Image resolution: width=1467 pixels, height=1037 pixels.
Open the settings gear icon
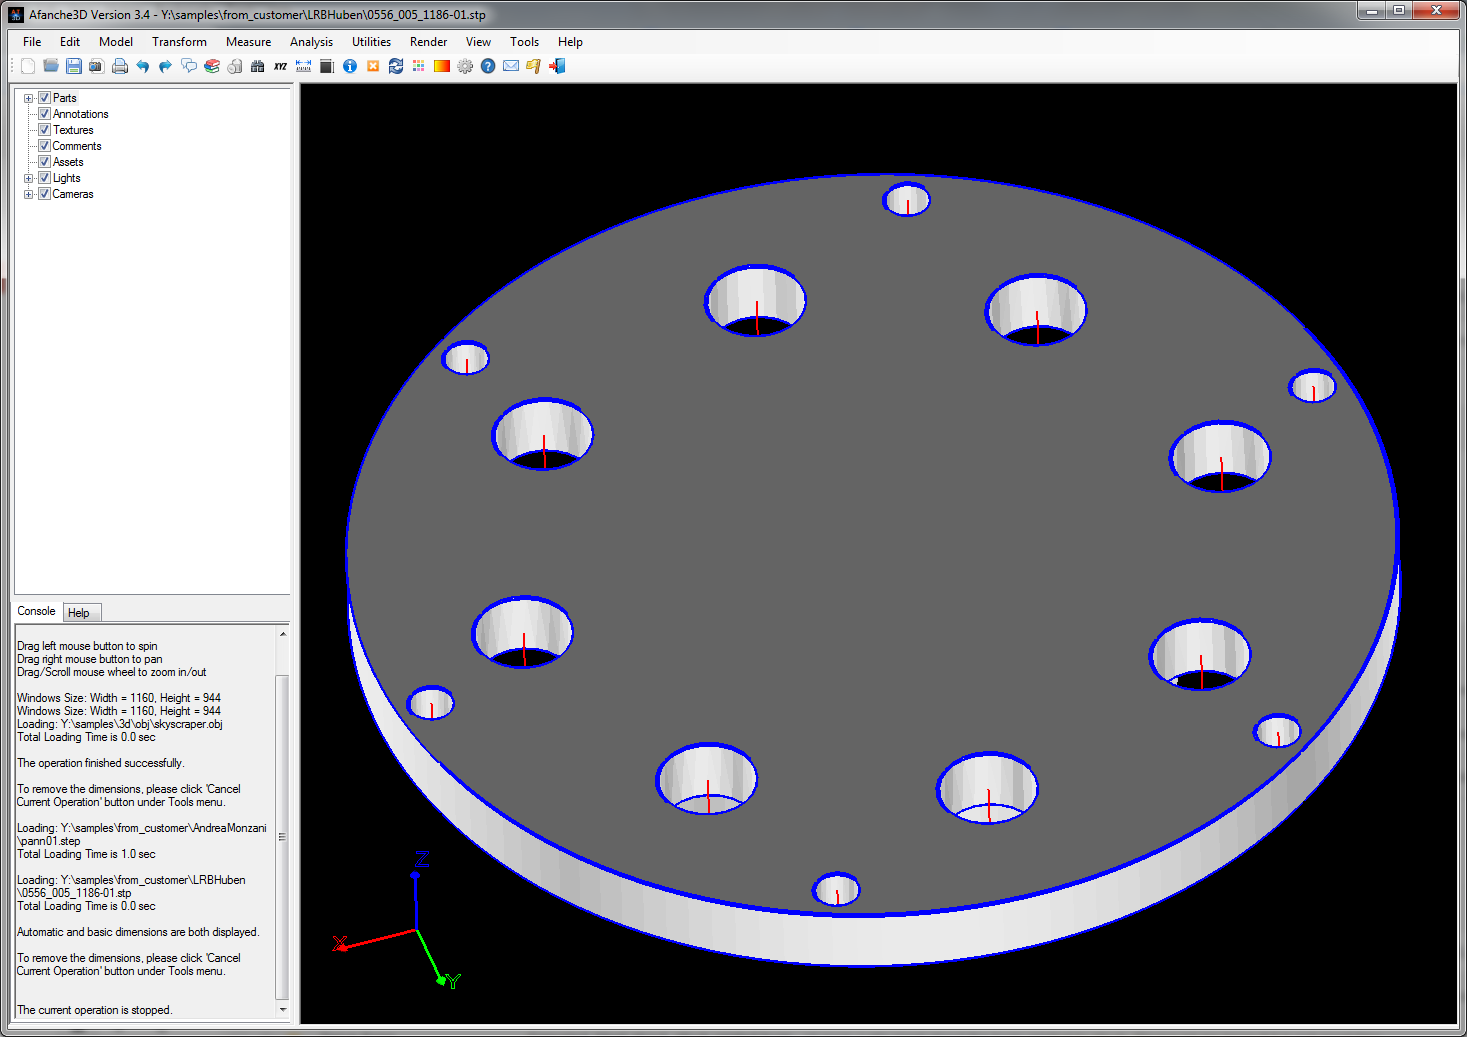click(x=465, y=67)
